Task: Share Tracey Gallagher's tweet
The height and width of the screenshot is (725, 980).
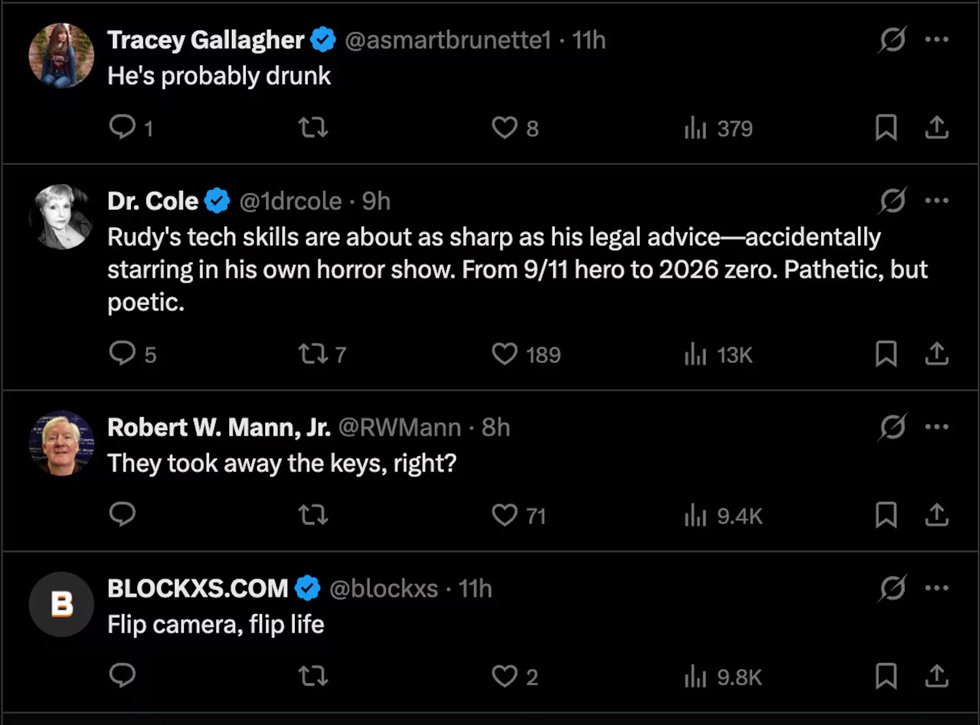Action: (936, 128)
